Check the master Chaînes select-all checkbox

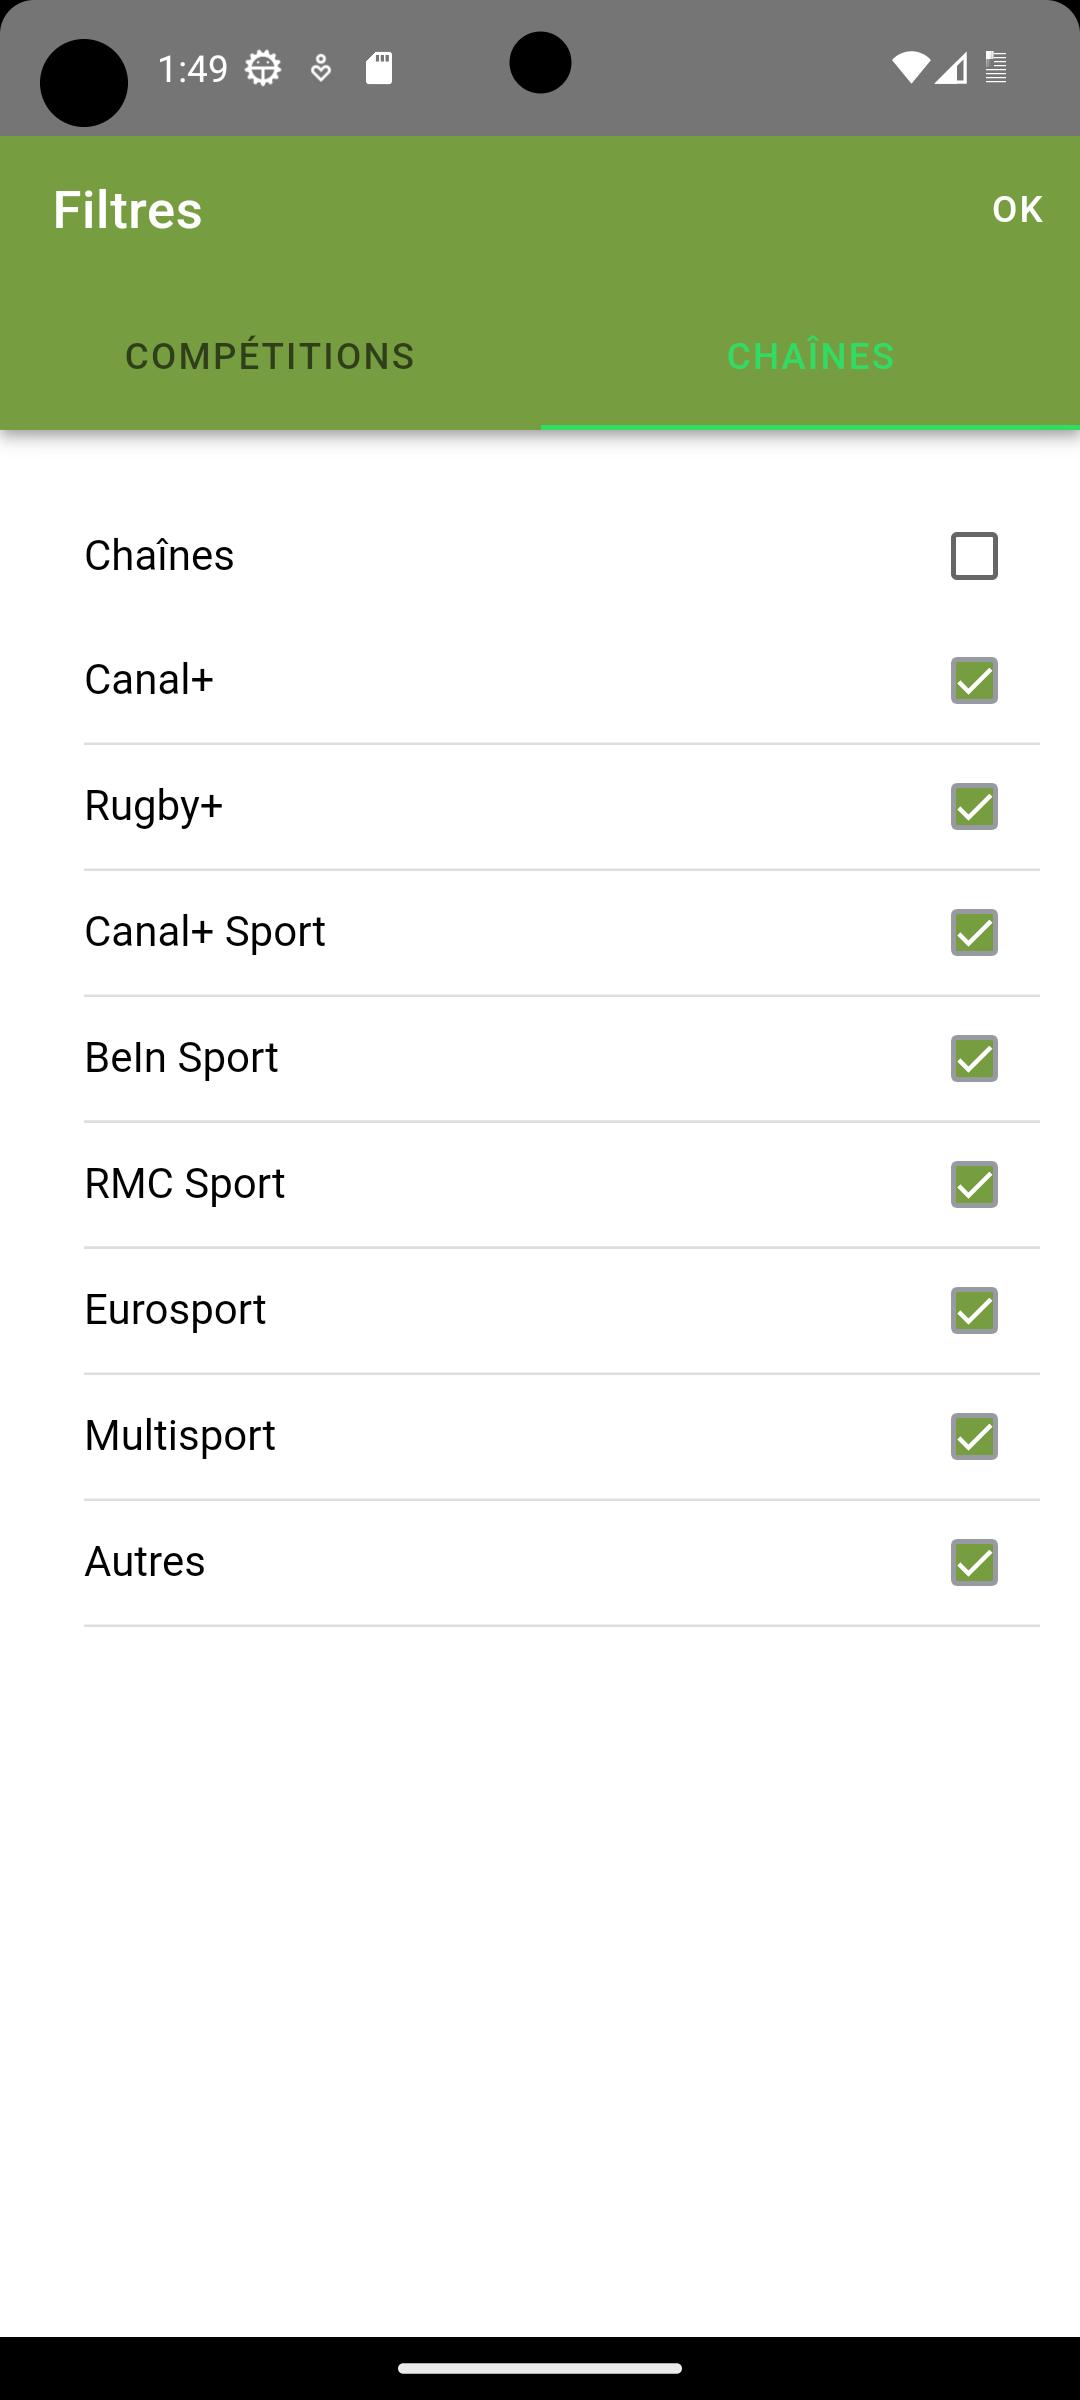tap(974, 556)
